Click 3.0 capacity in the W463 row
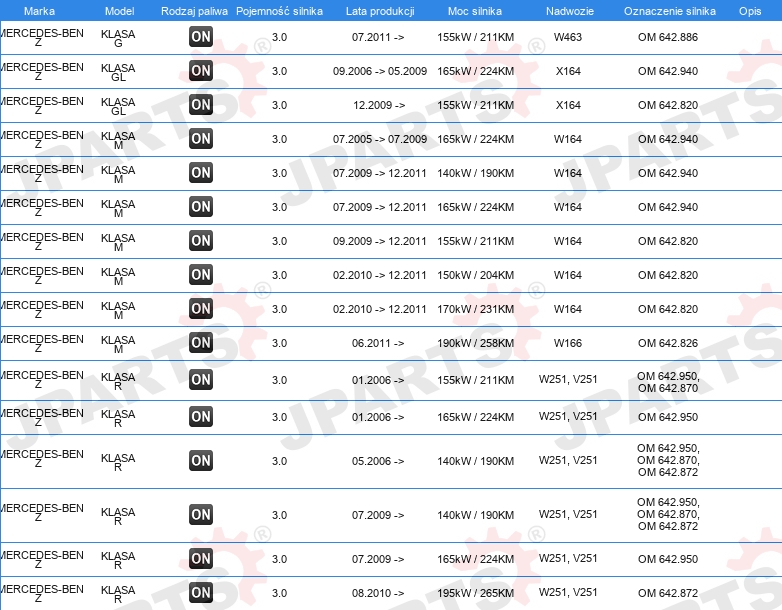Screen dimensions: 782x610 pyautogui.click(x=279, y=37)
